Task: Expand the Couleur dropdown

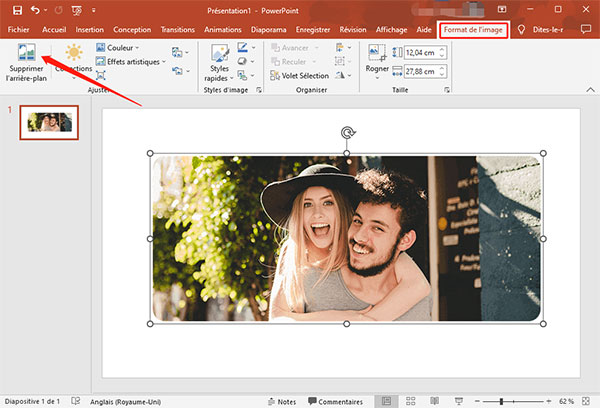Action: (118, 47)
